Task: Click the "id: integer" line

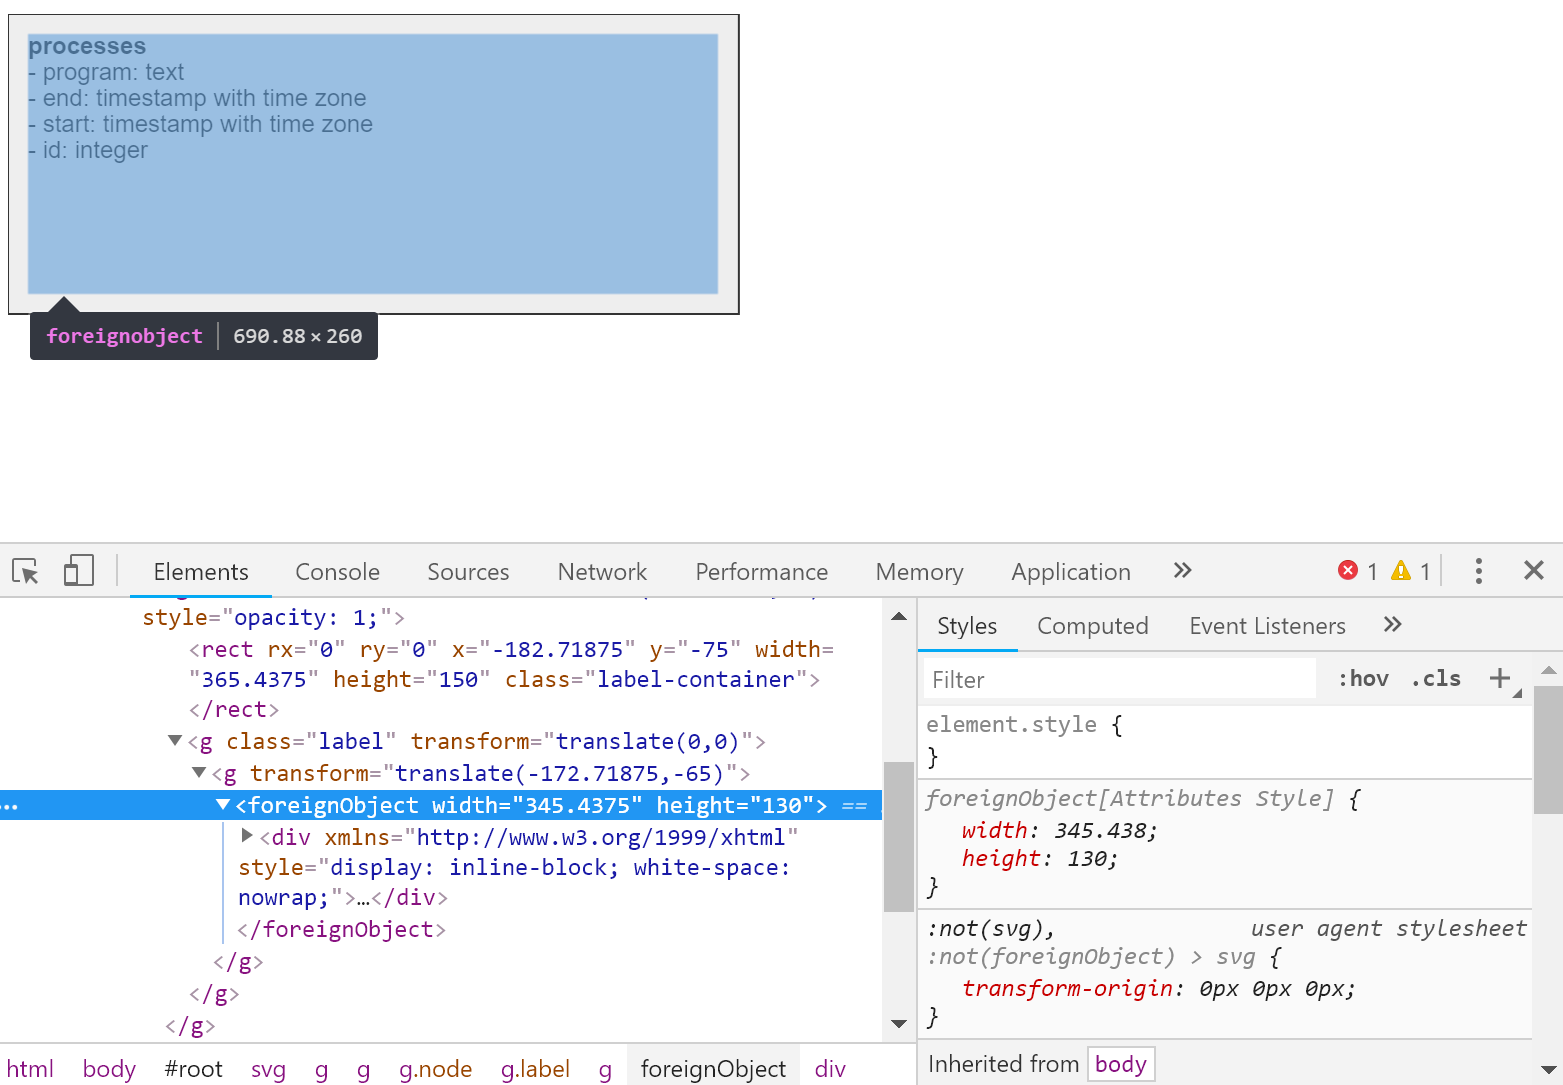Action: click(x=88, y=150)
